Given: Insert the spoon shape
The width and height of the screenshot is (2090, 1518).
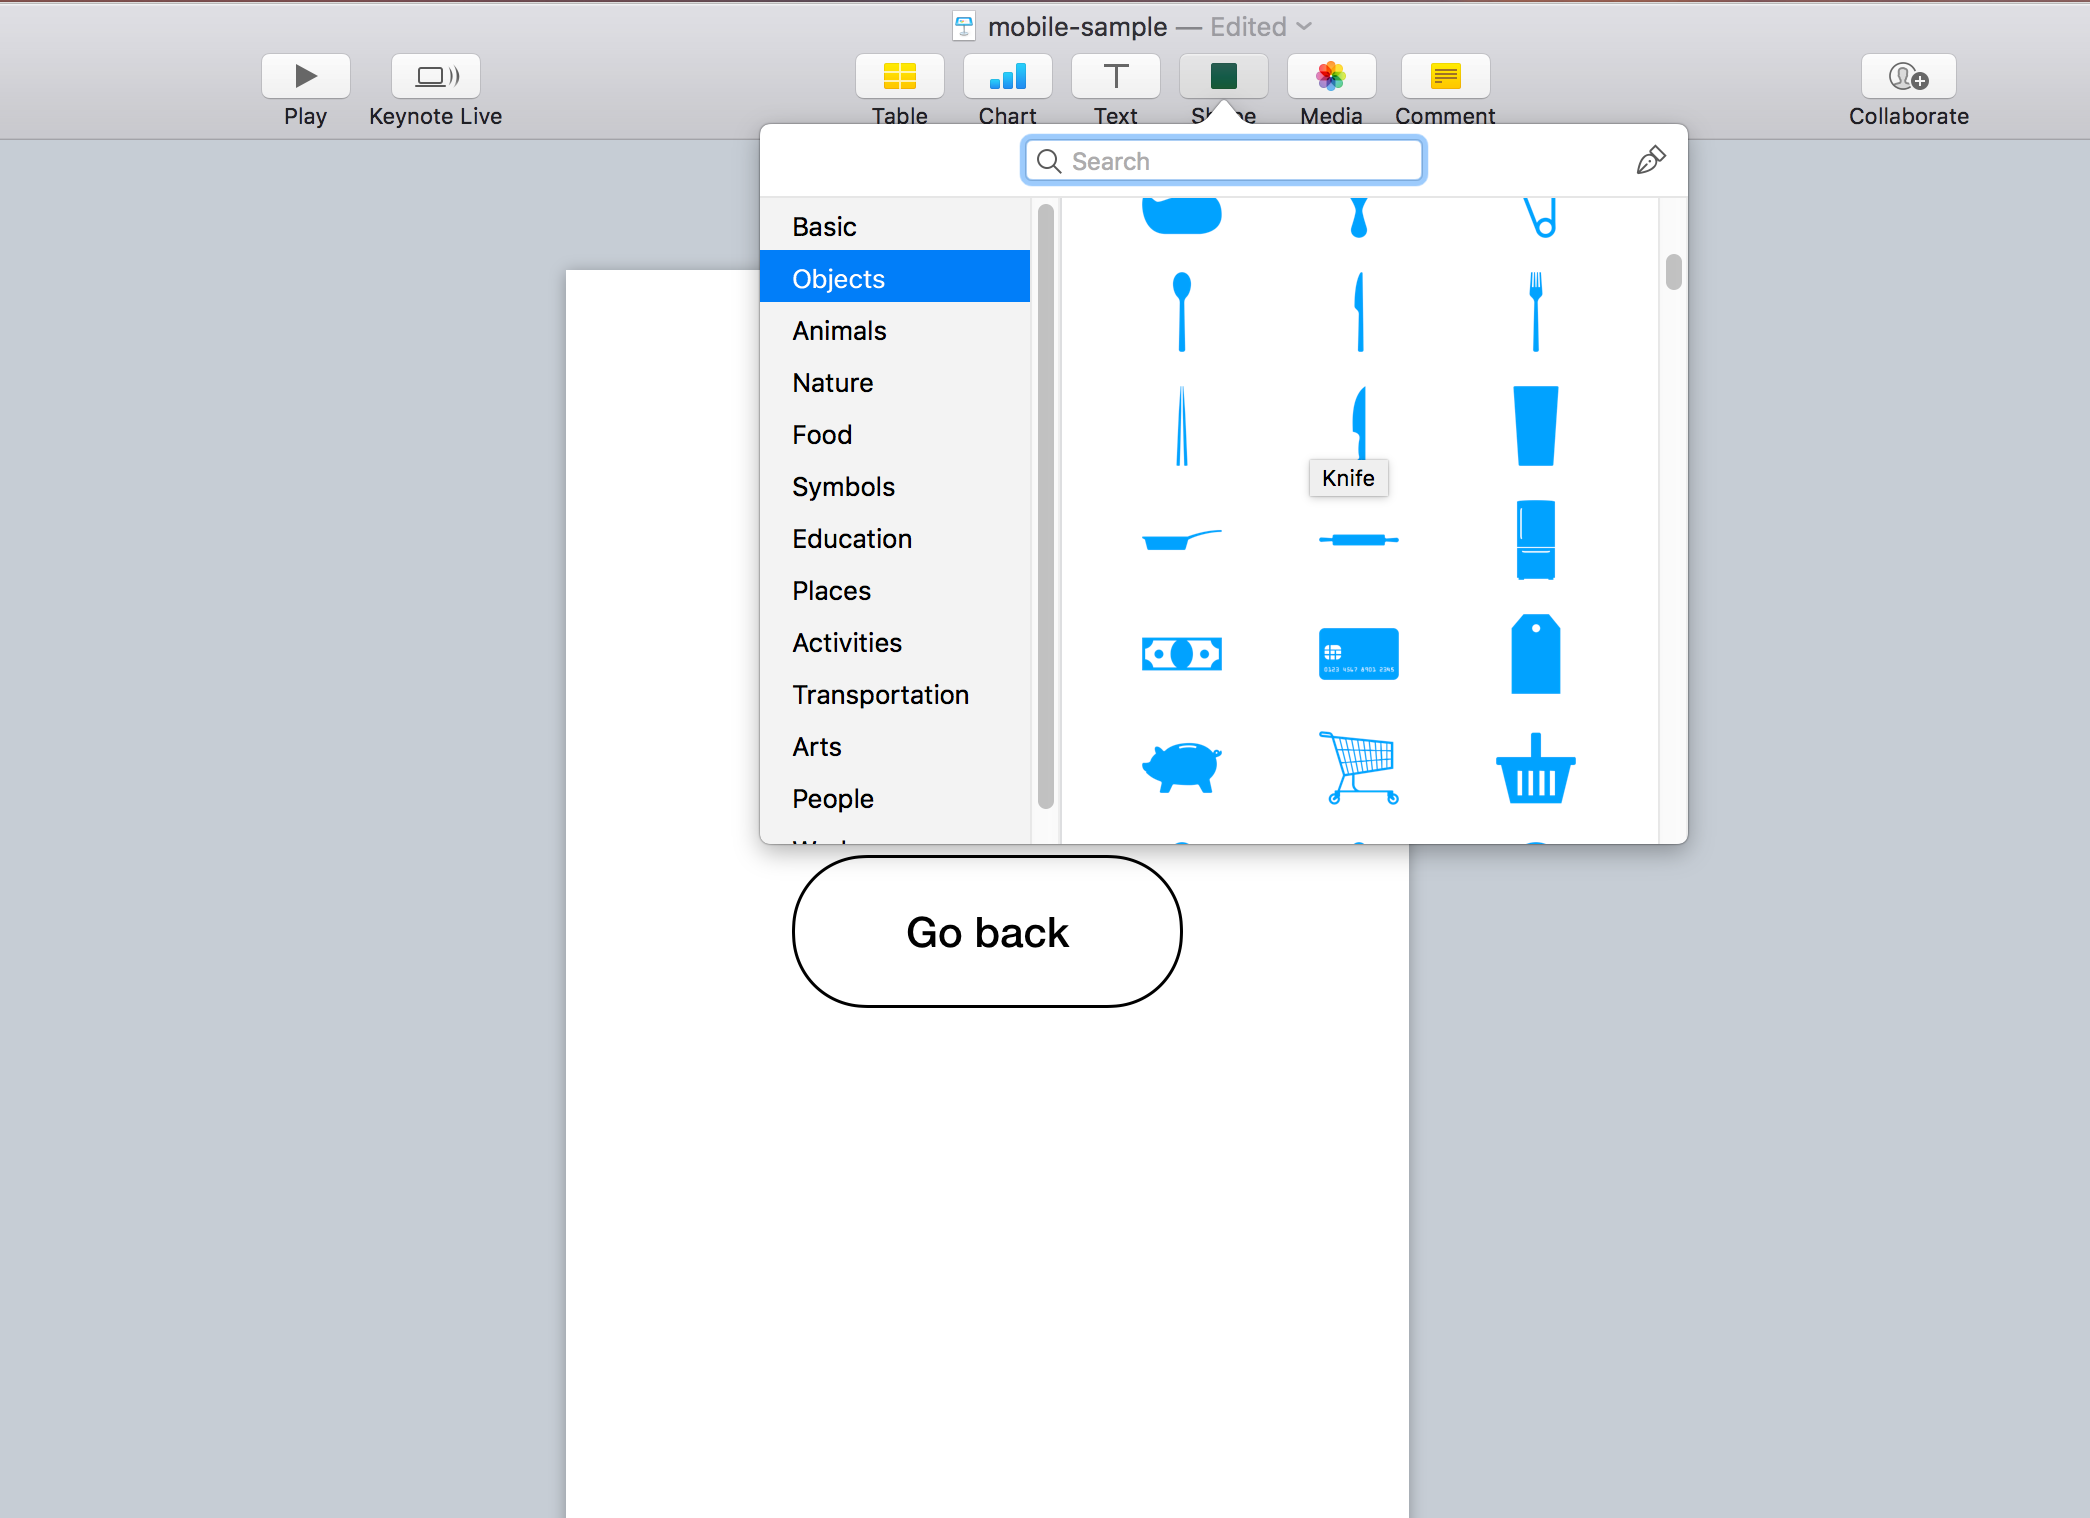Looking at the screenshot, I should point(1182,311).
